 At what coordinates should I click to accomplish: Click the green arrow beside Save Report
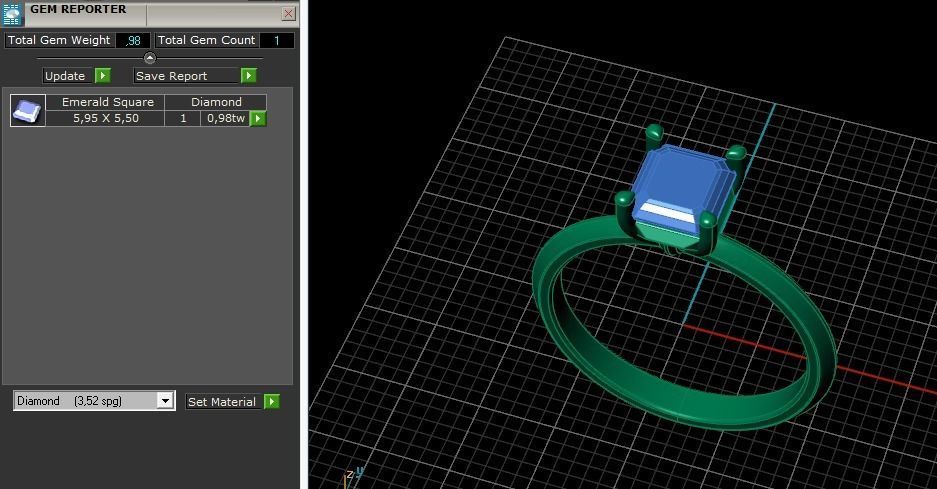[249, 75]
